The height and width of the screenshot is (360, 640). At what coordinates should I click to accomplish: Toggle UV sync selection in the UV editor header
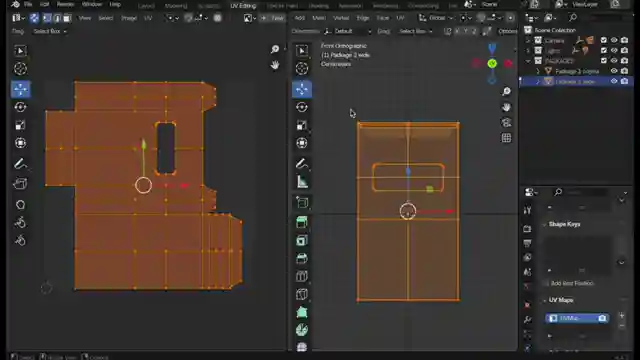34,18
